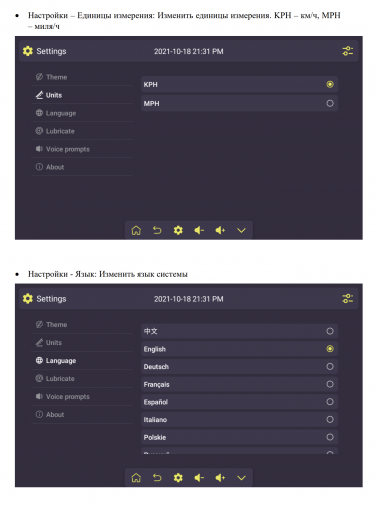
Task: Tap the volume down icon in the Units screen
Action: click(x=199, y=230)
